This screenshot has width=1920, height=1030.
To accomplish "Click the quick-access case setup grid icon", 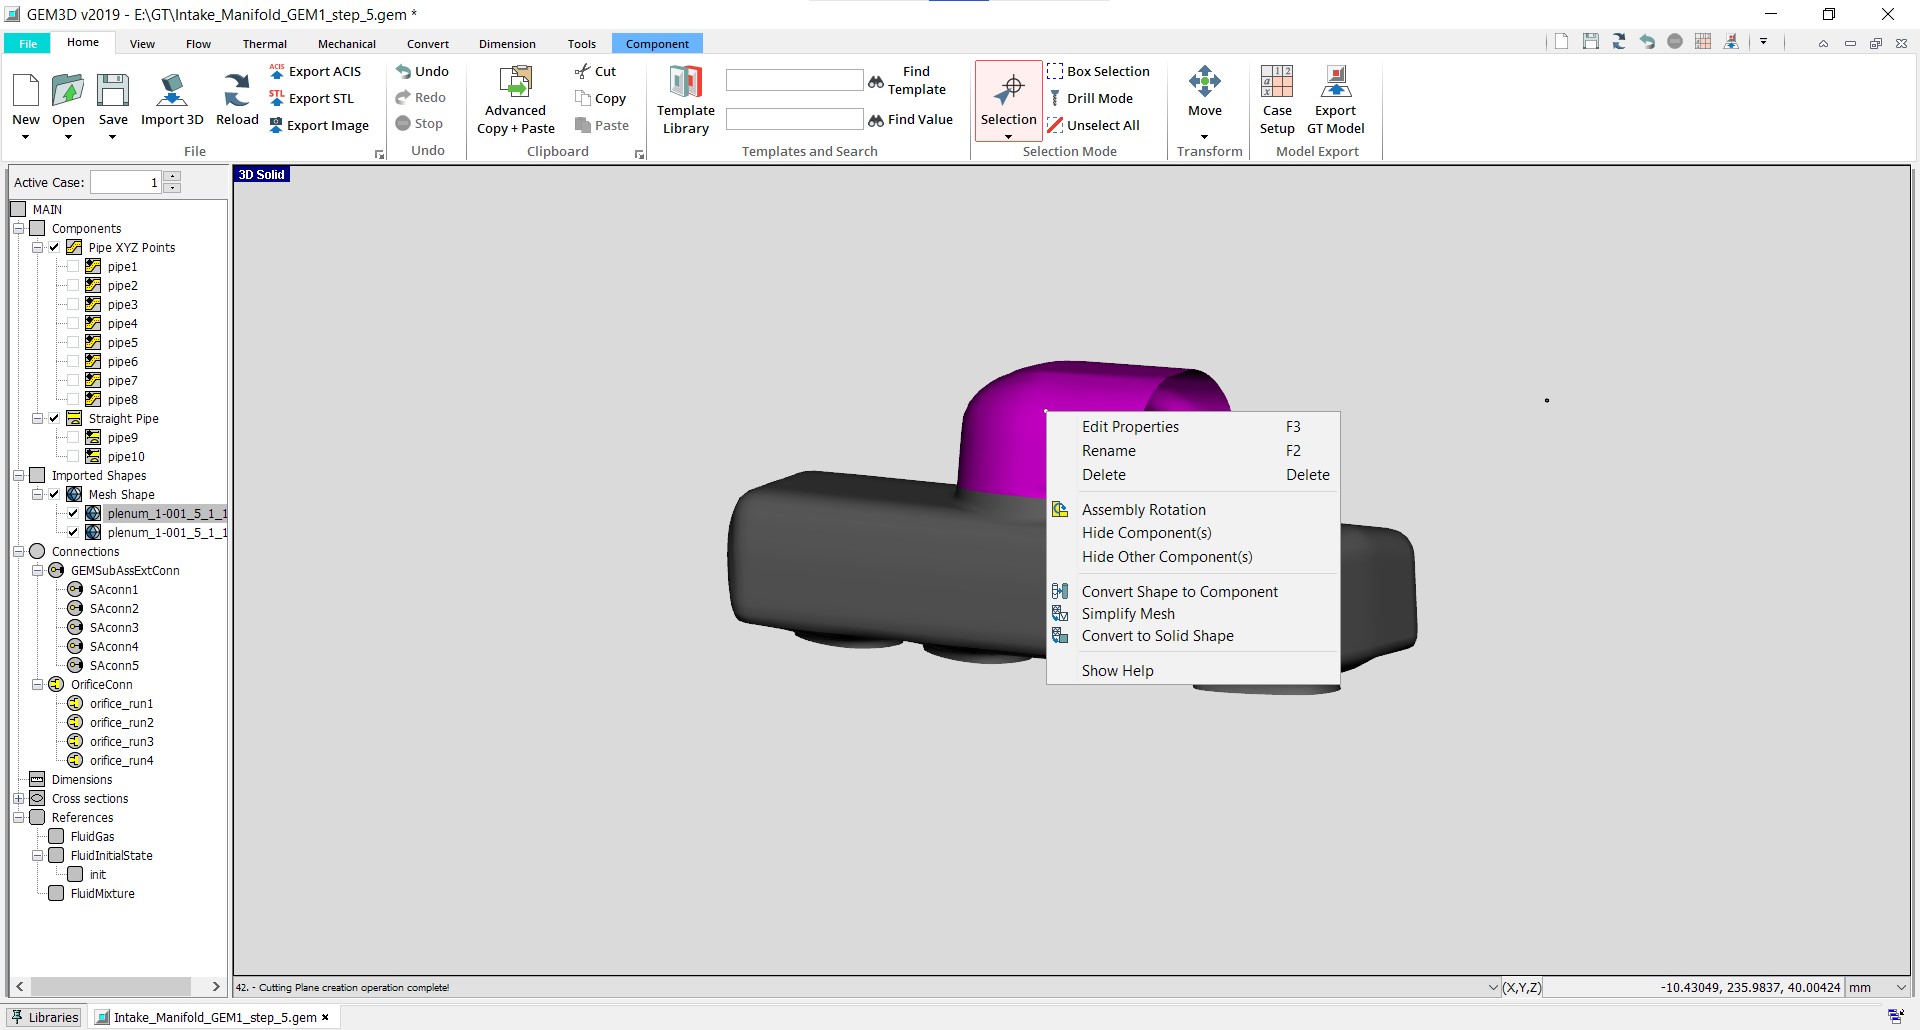I will point(1703,42).
